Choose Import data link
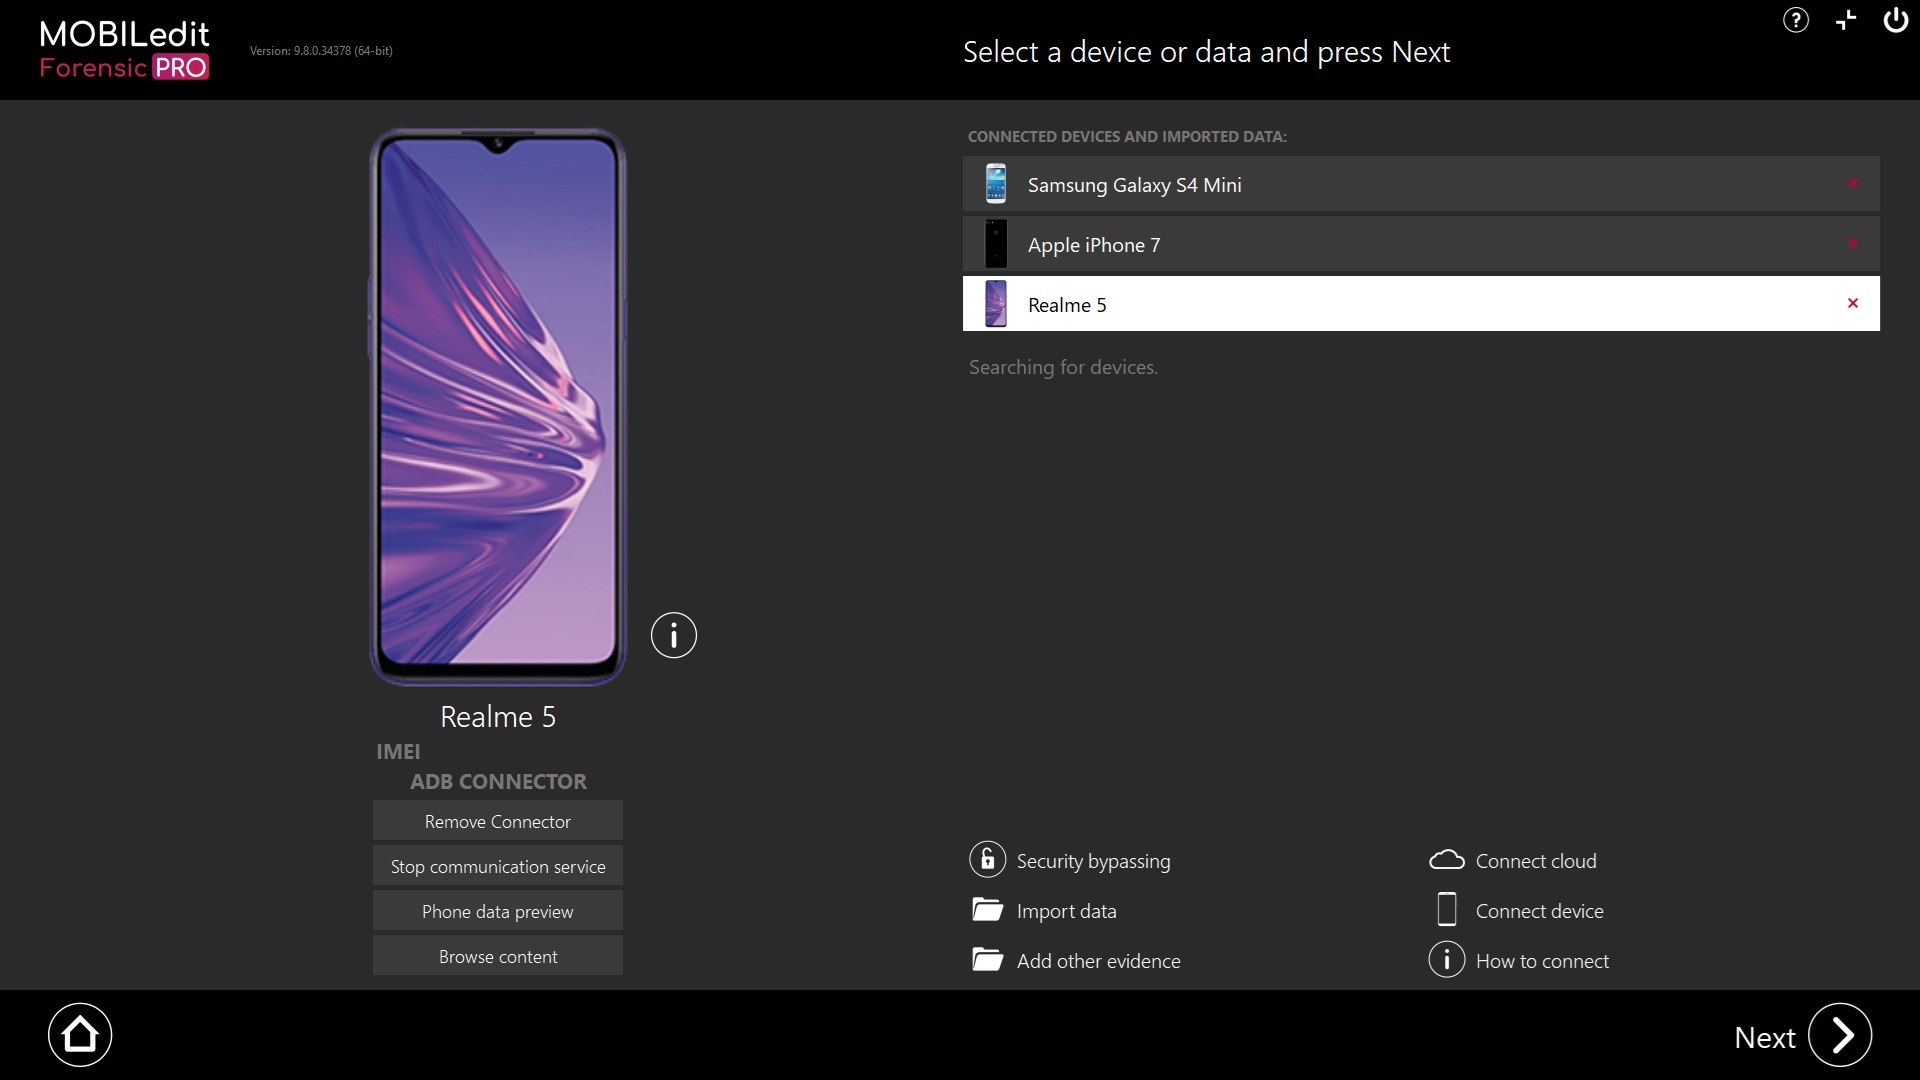This screenshot has width=1920, height=1080. pyautogui.click(x=1066, y=911)
